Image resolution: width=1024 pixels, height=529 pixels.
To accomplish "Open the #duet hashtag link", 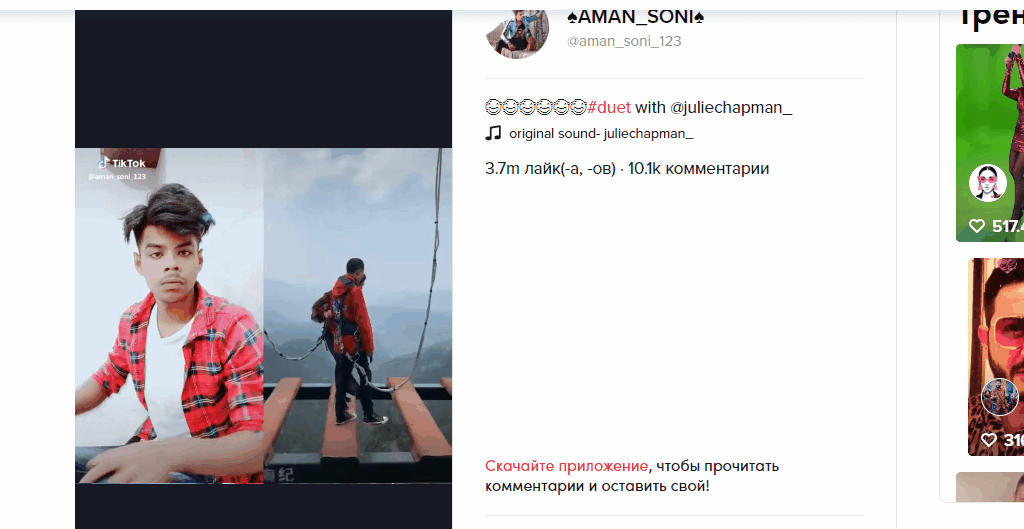I will coord(609,107).
